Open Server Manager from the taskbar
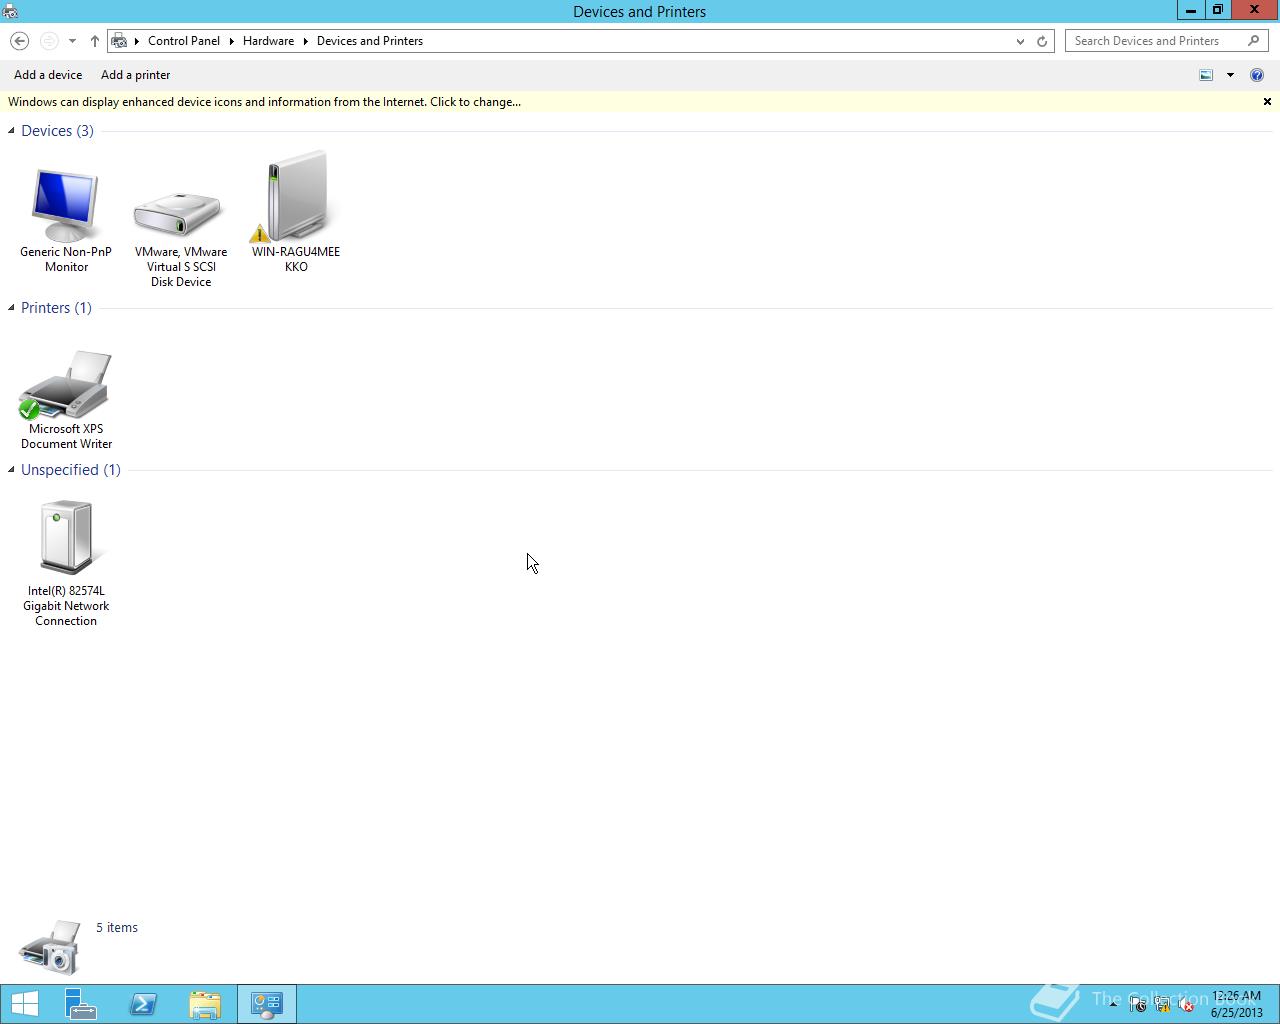 tap(81, 1004)
